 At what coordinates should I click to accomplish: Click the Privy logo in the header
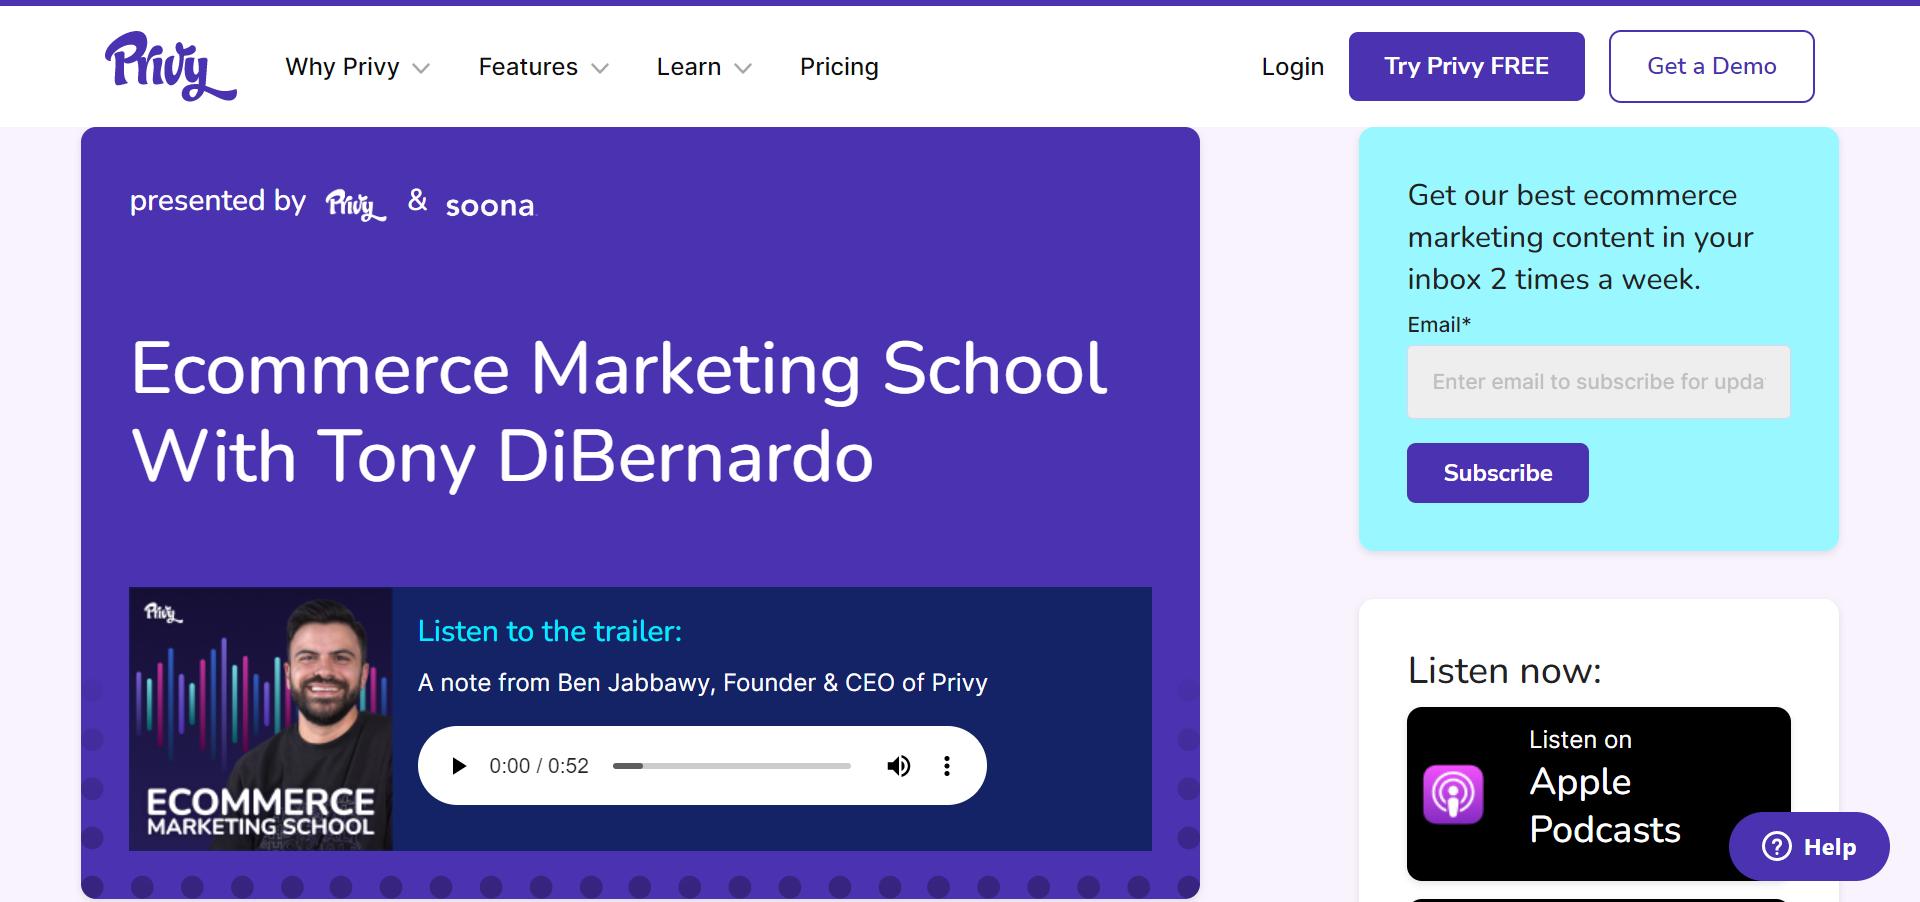click(x=170, y=66)
